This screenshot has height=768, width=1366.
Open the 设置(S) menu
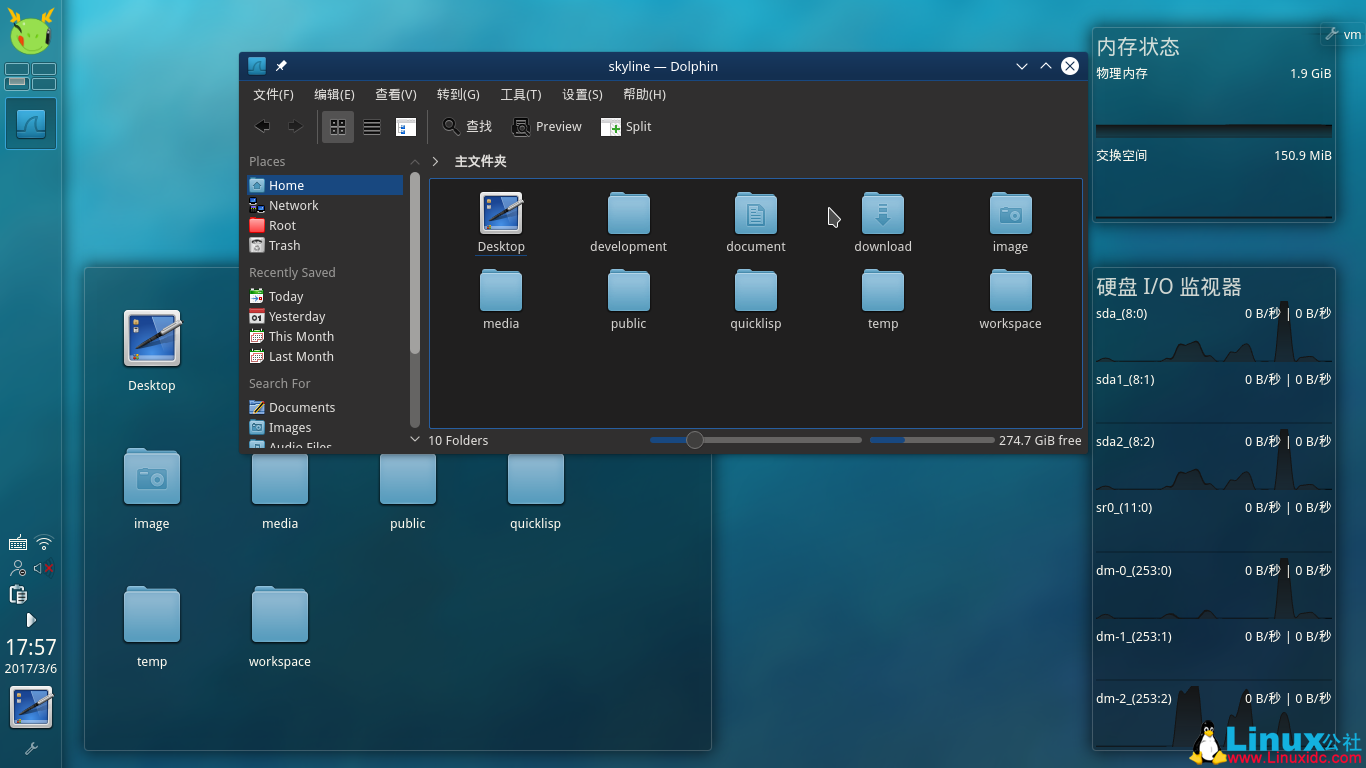click(582, 94)
